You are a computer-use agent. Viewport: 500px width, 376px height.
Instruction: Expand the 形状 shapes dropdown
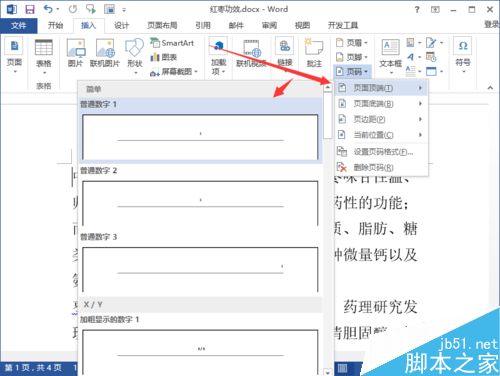(135, 72)
